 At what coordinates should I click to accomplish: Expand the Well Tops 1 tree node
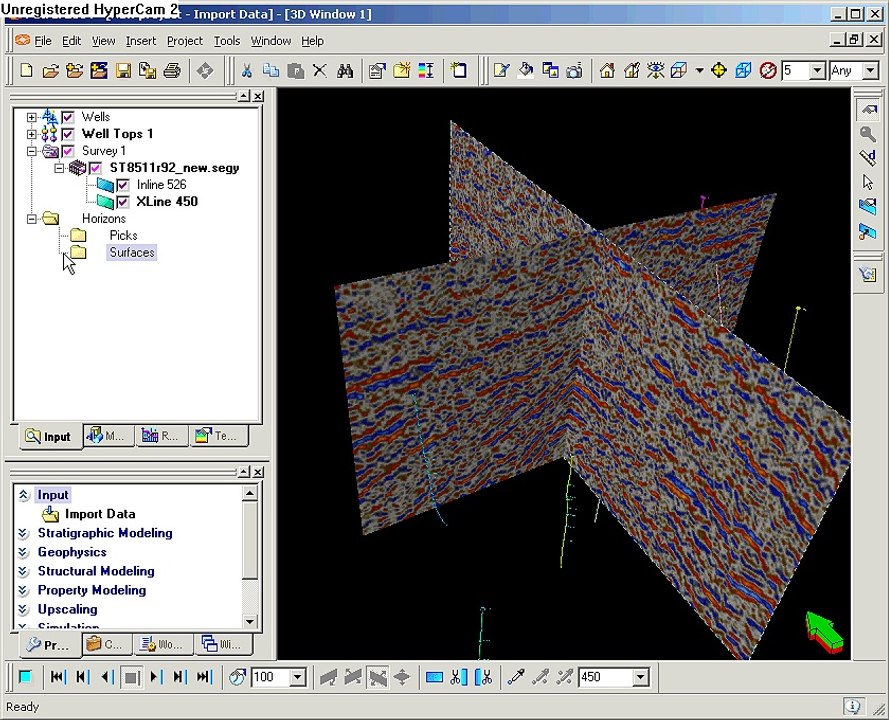coord(32,134)
